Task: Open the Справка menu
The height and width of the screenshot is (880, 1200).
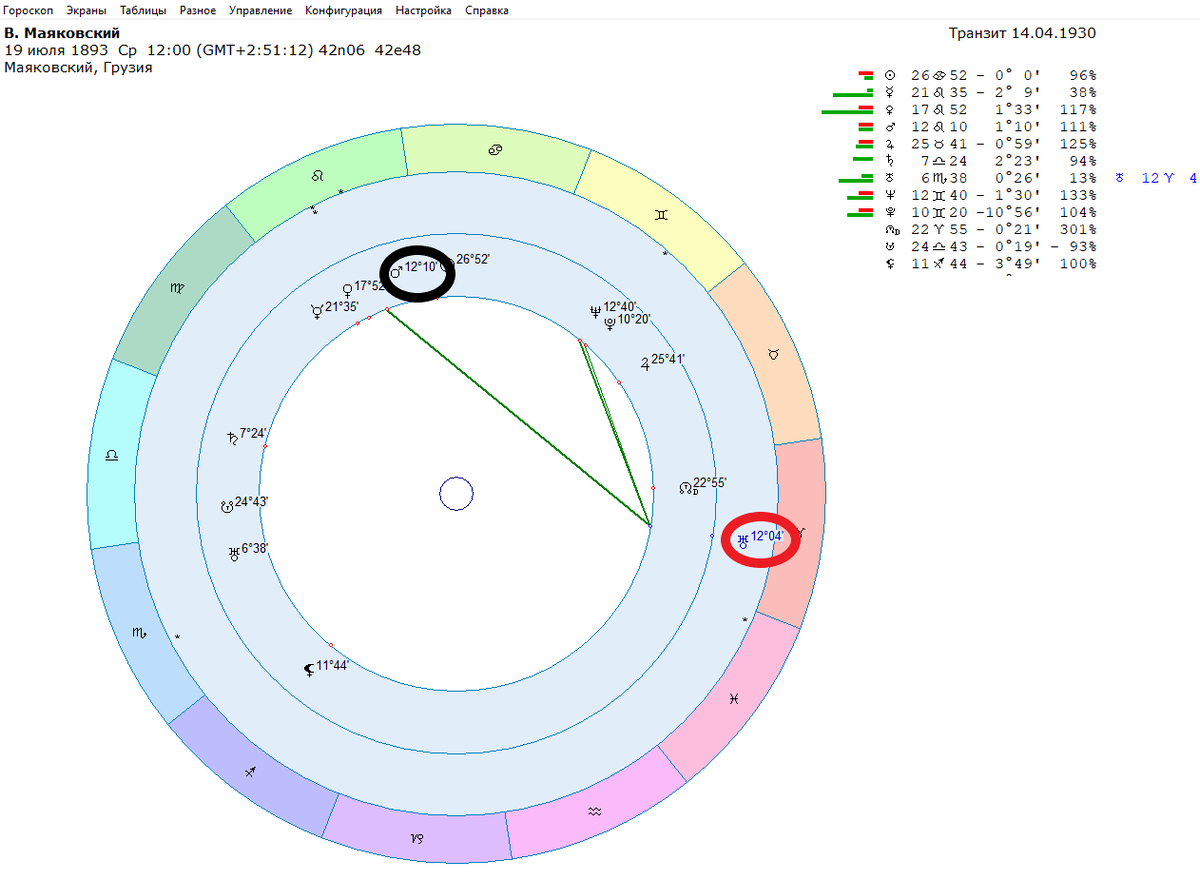Action: click(x=486, y=10)
